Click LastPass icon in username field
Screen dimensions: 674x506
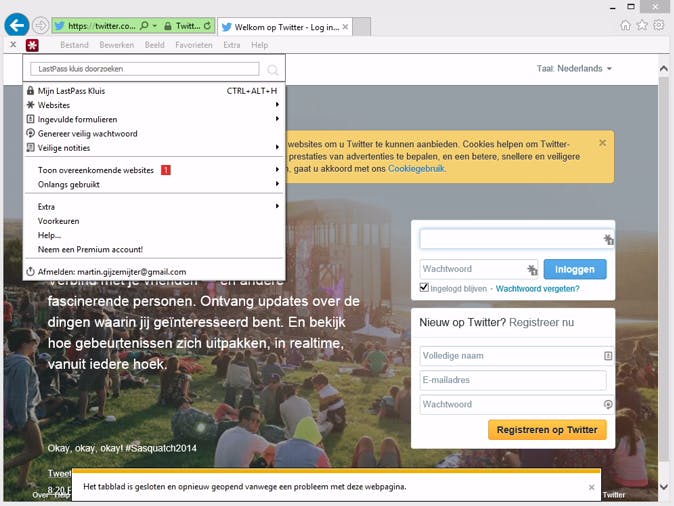point(608,239)
